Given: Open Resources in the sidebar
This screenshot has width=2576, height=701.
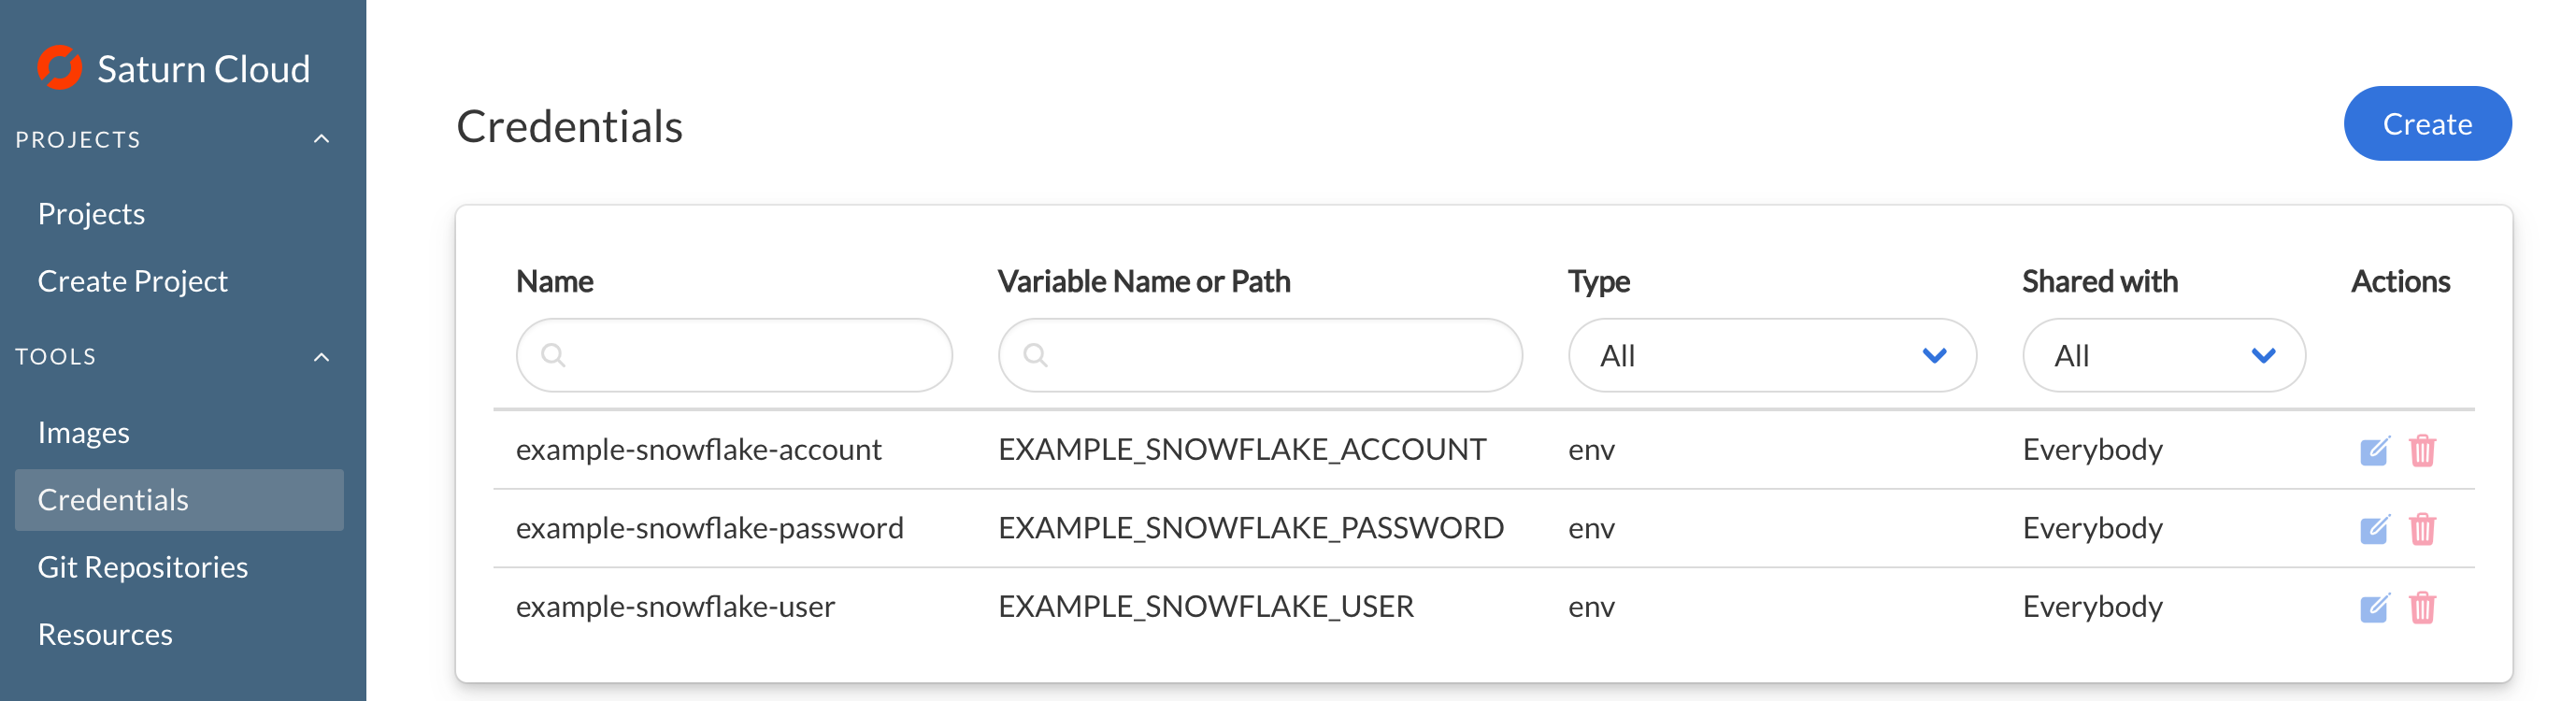Looking at the screenshot, I should (105, 634).
